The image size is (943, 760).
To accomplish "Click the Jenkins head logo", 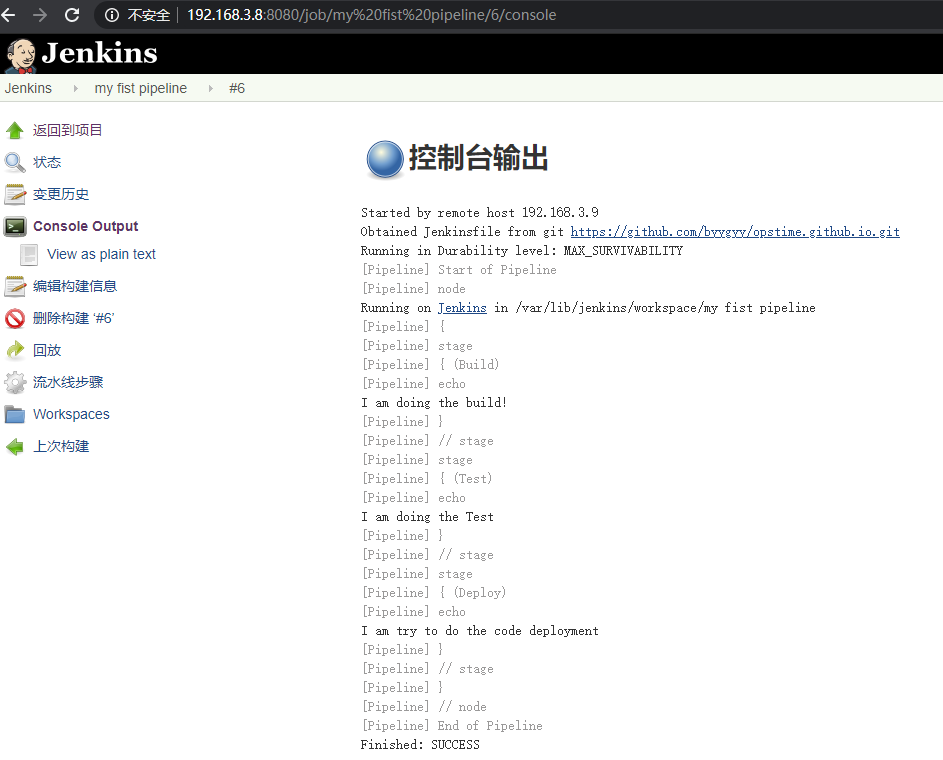I will click(x=22, y=54).
